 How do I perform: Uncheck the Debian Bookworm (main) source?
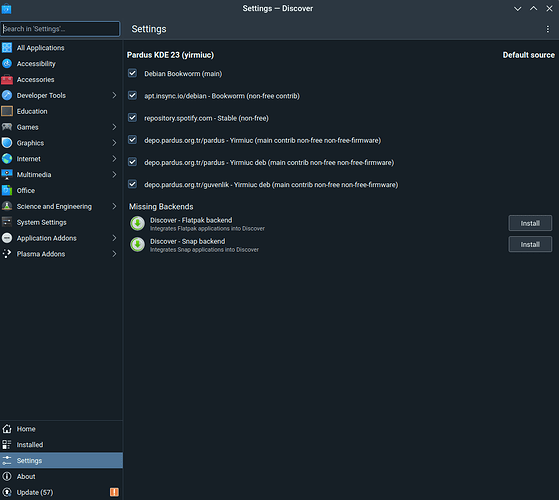132,73
